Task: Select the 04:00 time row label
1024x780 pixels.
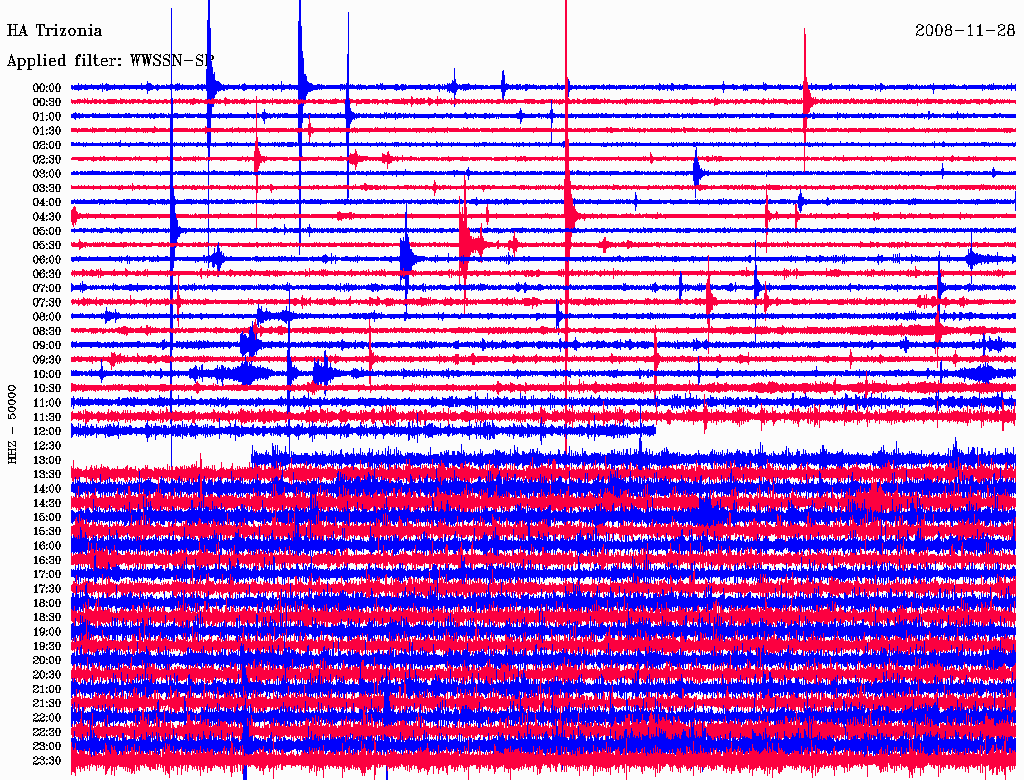Action: tap(47, 203)
